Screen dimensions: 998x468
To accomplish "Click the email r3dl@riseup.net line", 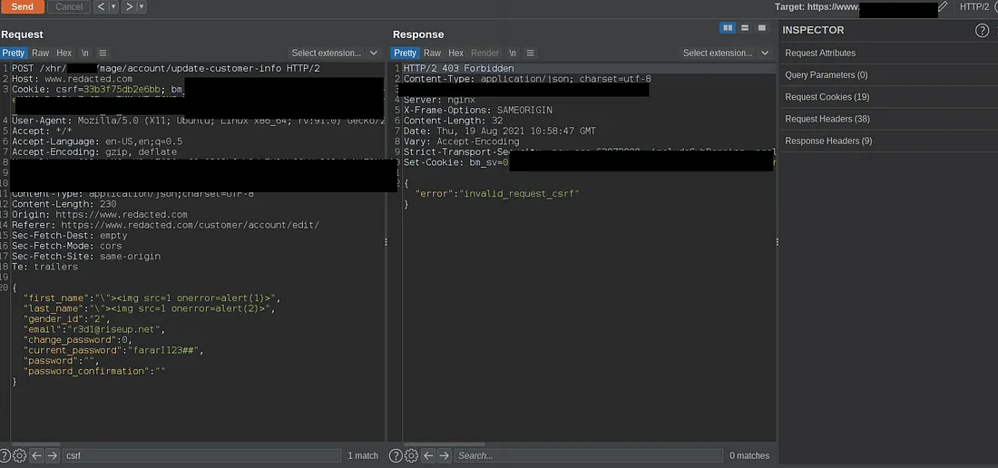I will (94, 329).
